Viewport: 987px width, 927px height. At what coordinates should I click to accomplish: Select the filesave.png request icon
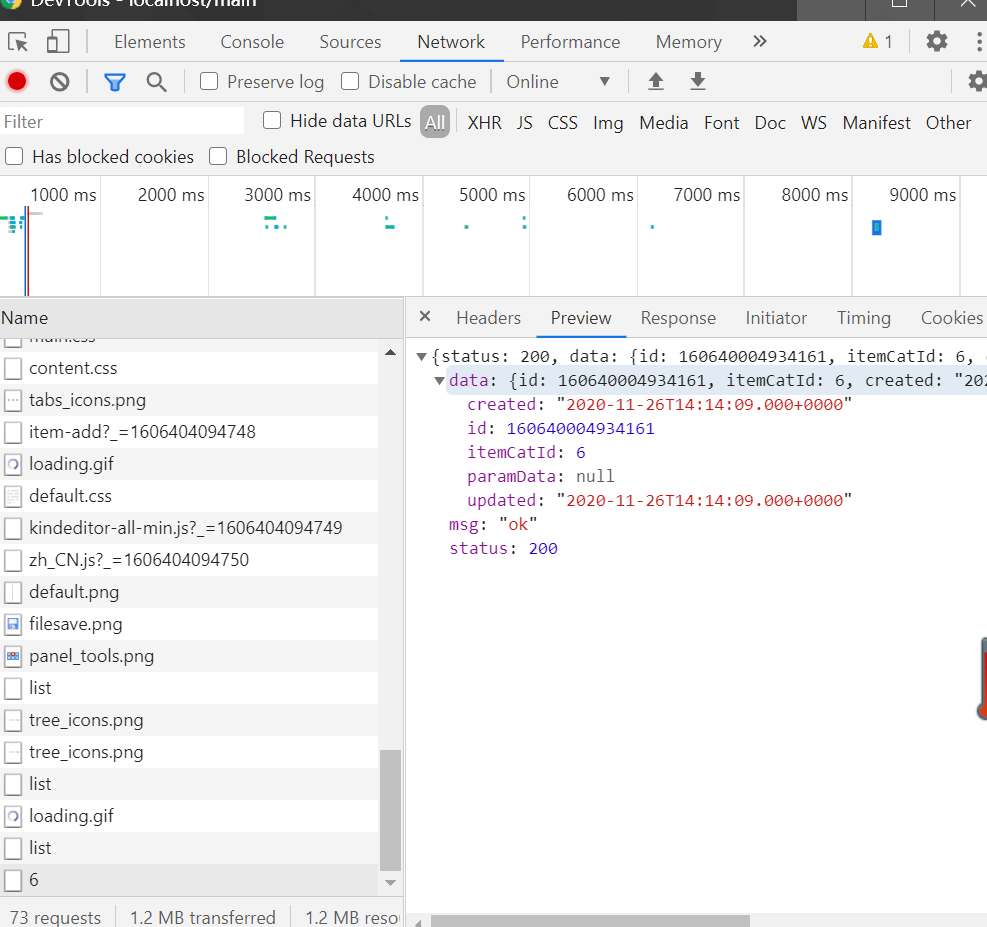pos(13,624)
